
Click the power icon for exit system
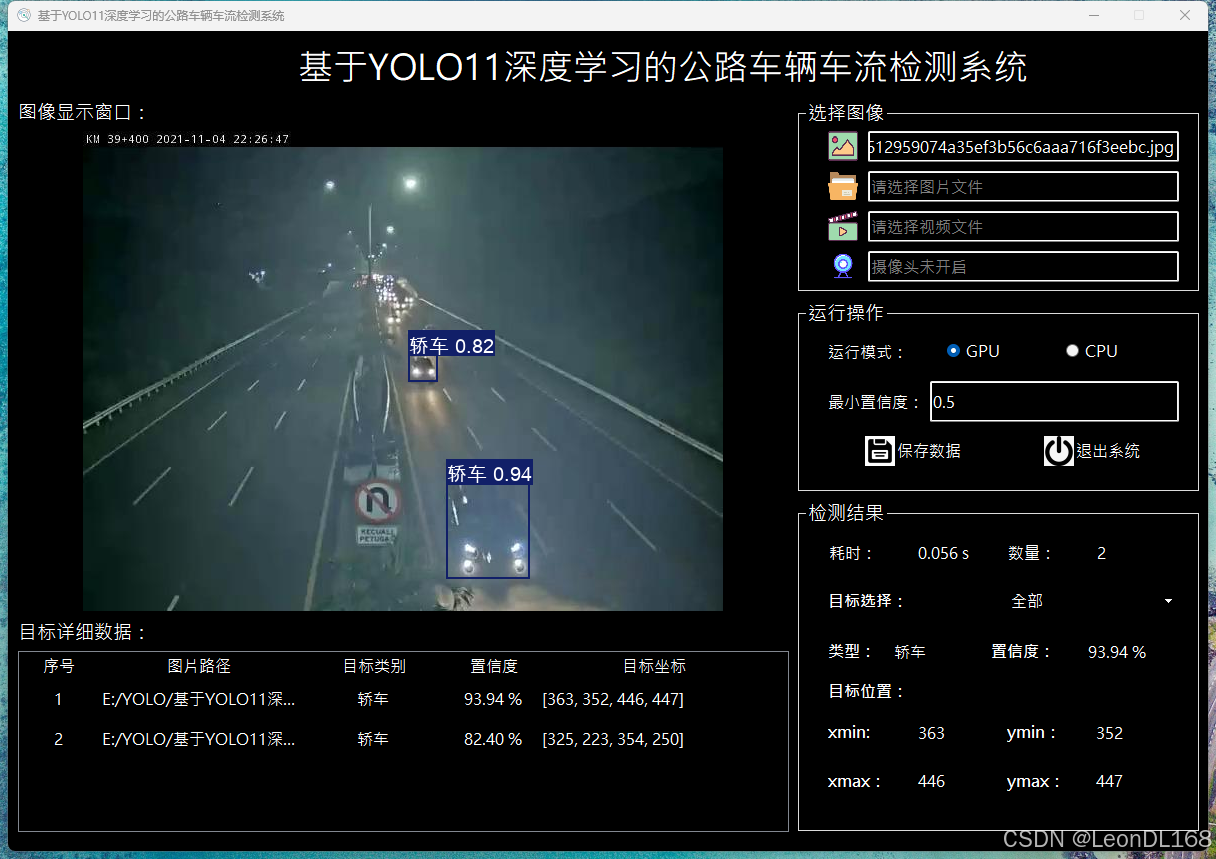pyautogui.click(x=1059, y=451)
